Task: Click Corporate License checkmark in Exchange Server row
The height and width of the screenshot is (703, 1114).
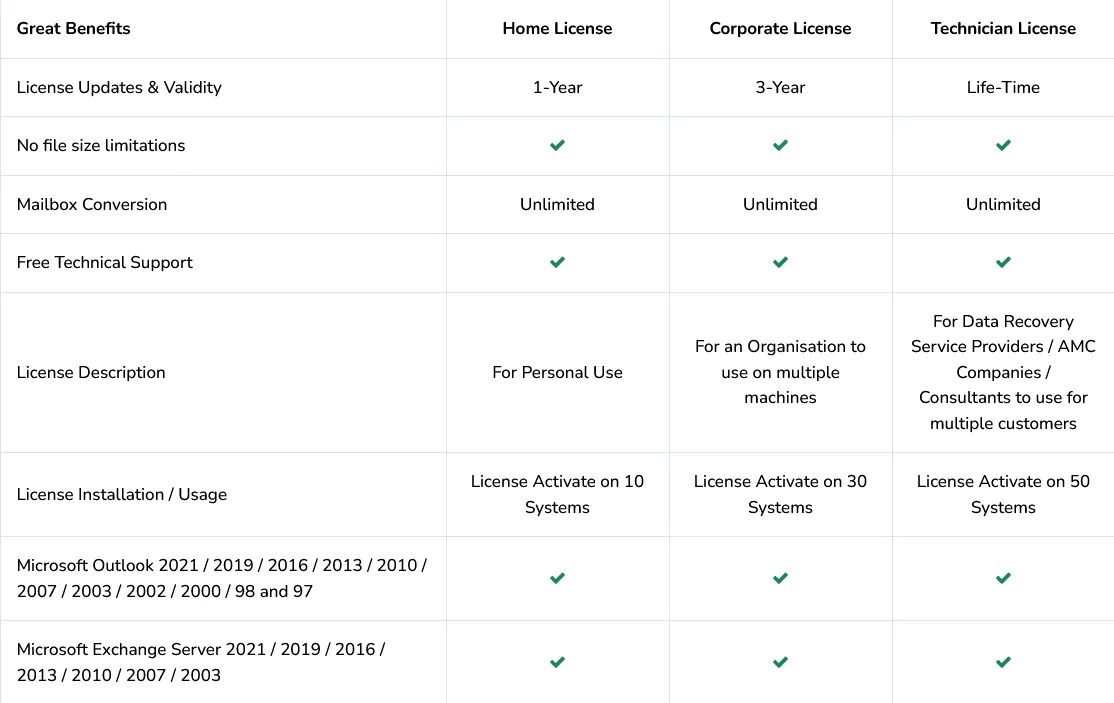Action: pyautogui.click(x=780, y=662)
